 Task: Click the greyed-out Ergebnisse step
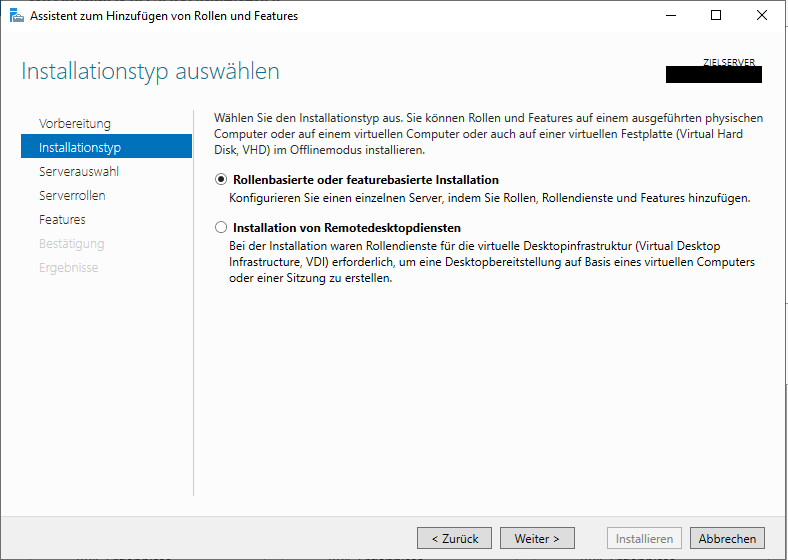point(68,267)
